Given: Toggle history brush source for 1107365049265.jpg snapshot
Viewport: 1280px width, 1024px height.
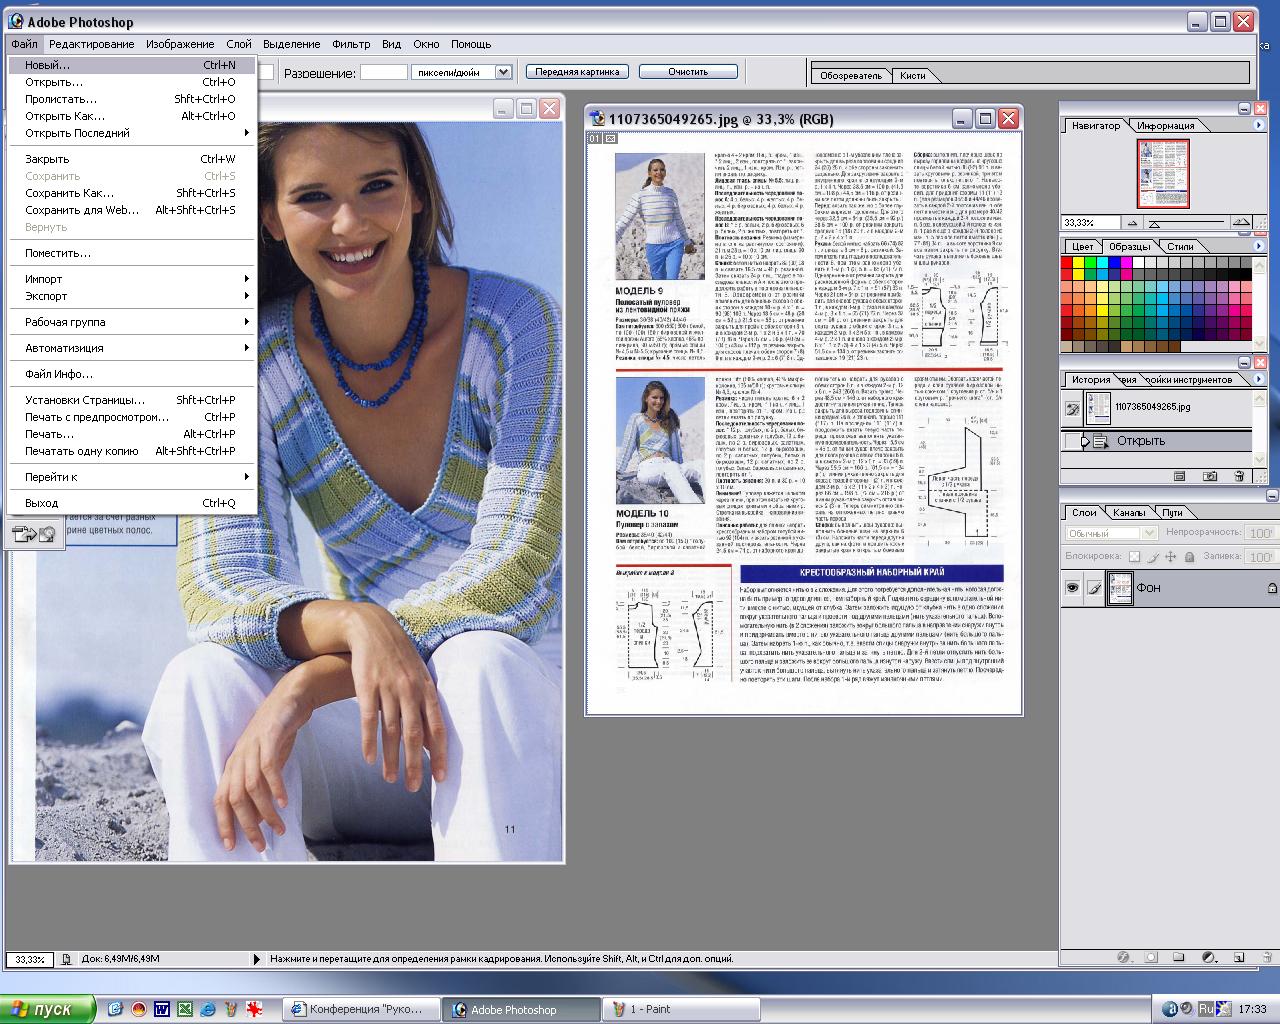Looking at the screenshot, I should [x=1072, y=408].
